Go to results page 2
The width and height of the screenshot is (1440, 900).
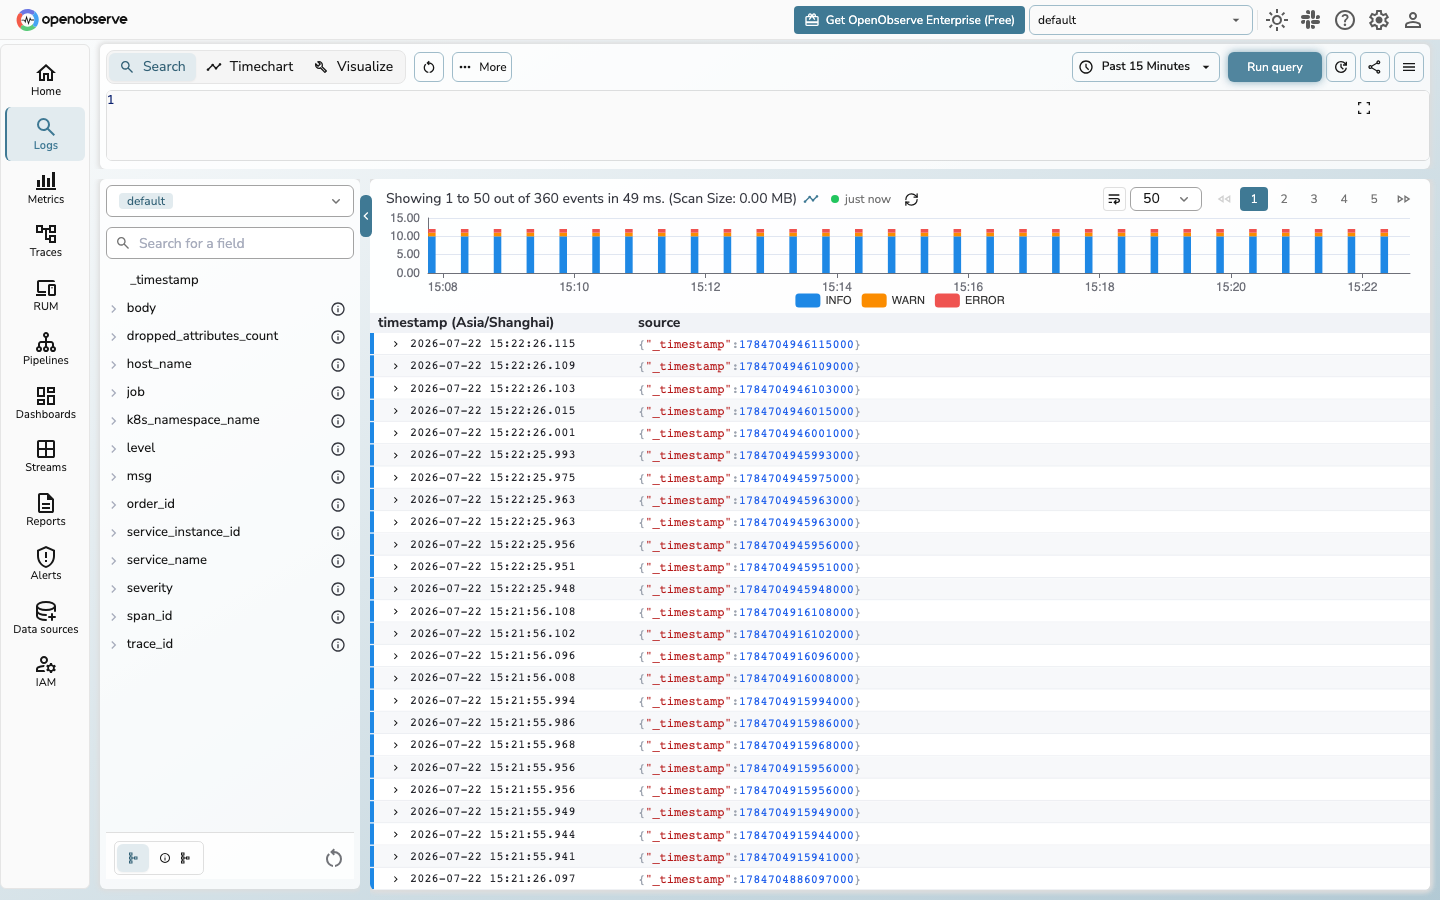click(x=1284, y=199)
